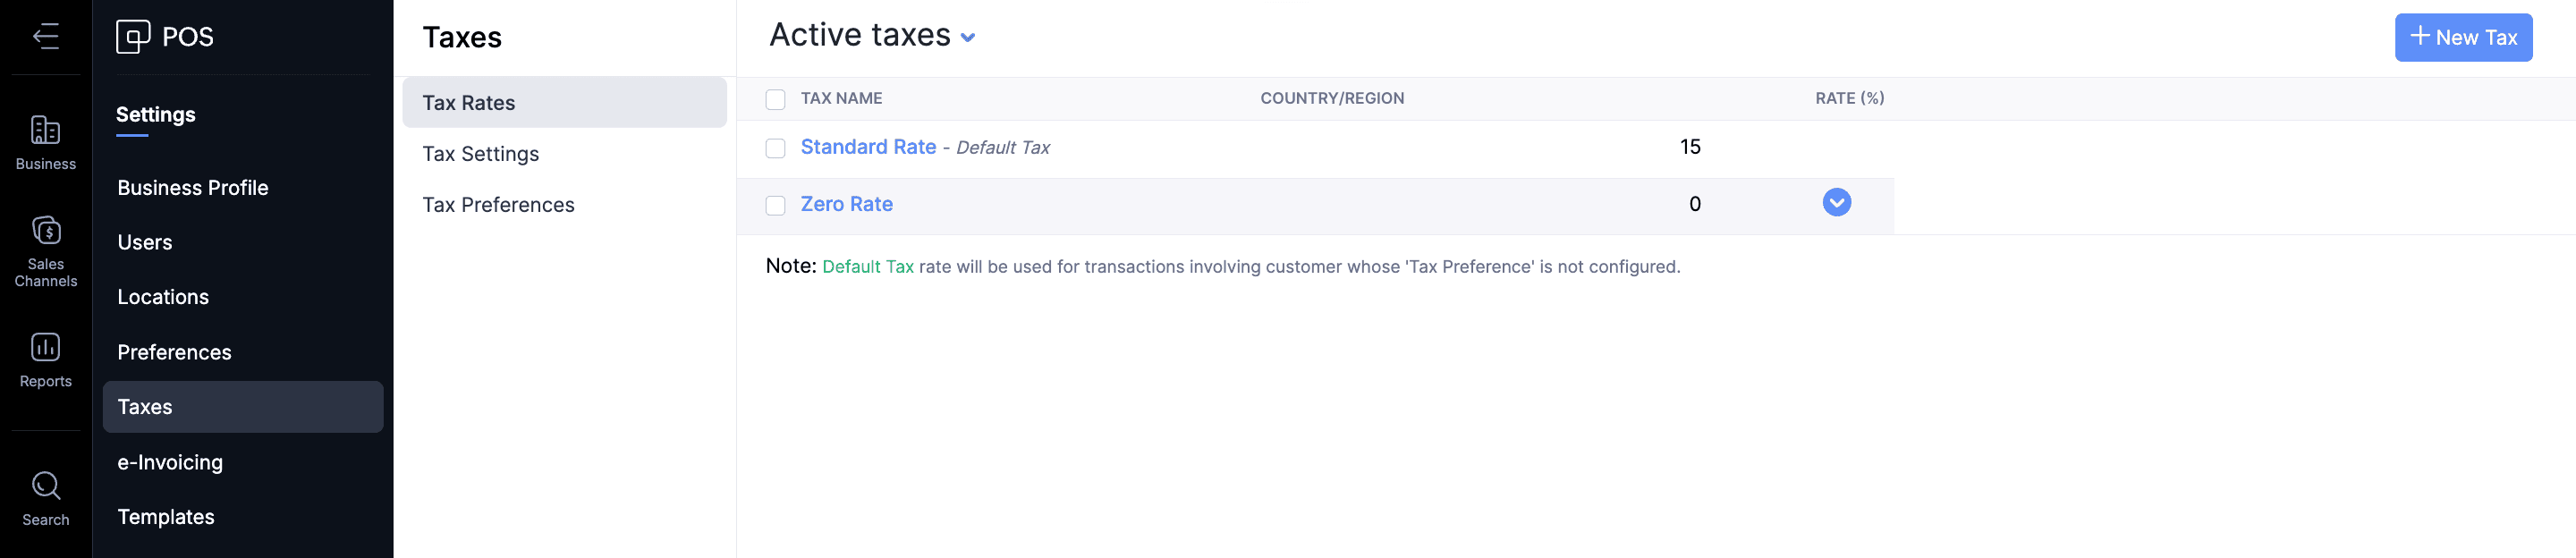
Task: Open Business Profile settings
Action: pos(193,188)
